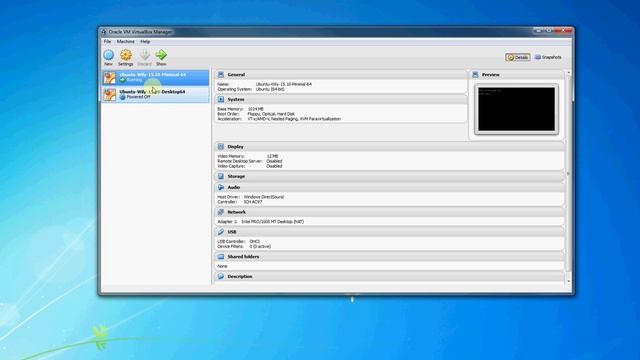This screenshot has width=640, height=360.
Task: Click the Storage section disk icon
Action: pyautogui.click(x=221, y=176)
